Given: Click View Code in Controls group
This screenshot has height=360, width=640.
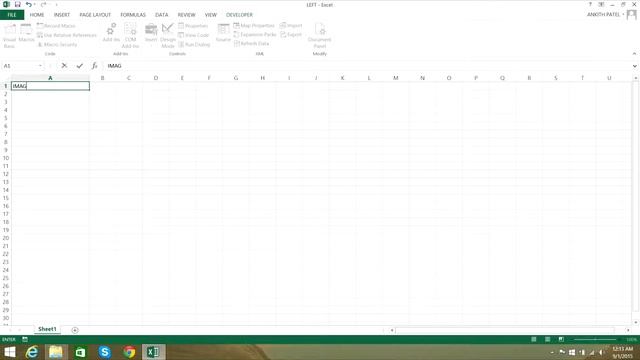Looking at the screenshot, I should click(x=193, y=35).
